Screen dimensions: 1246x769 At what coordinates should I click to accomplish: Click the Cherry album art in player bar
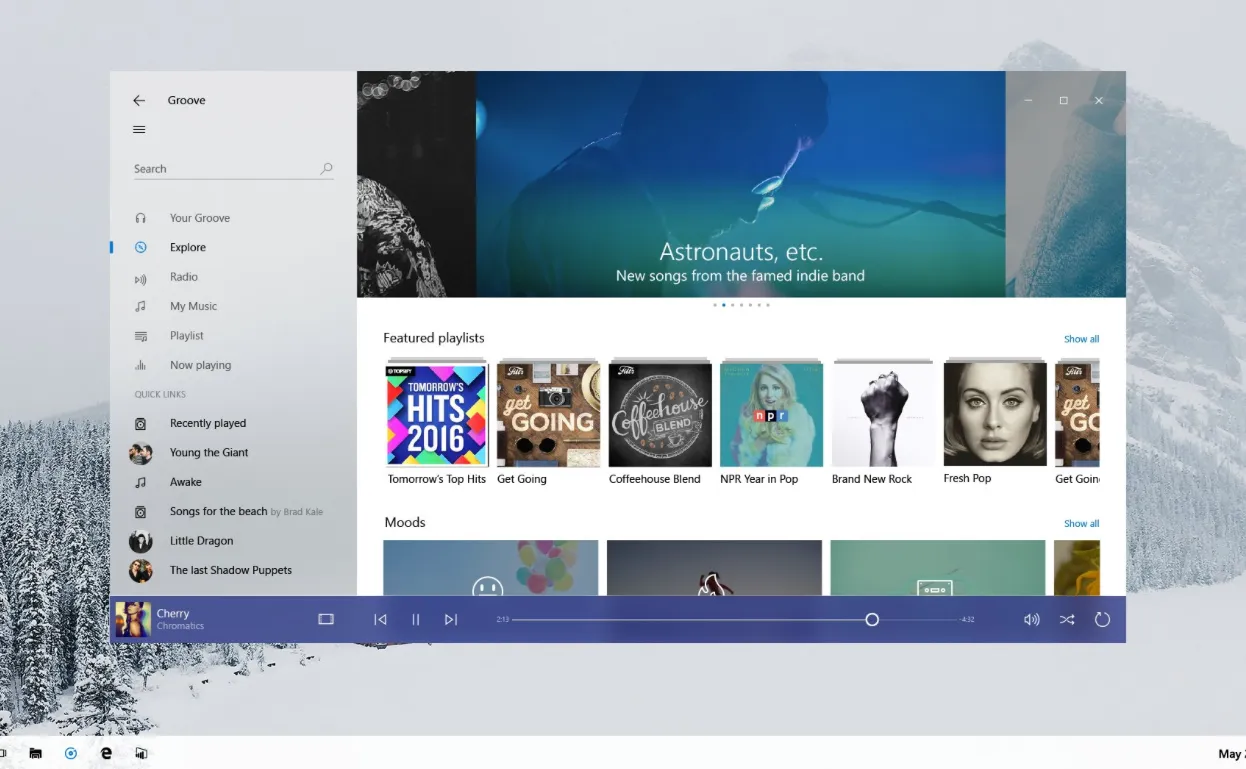(133, 620)
